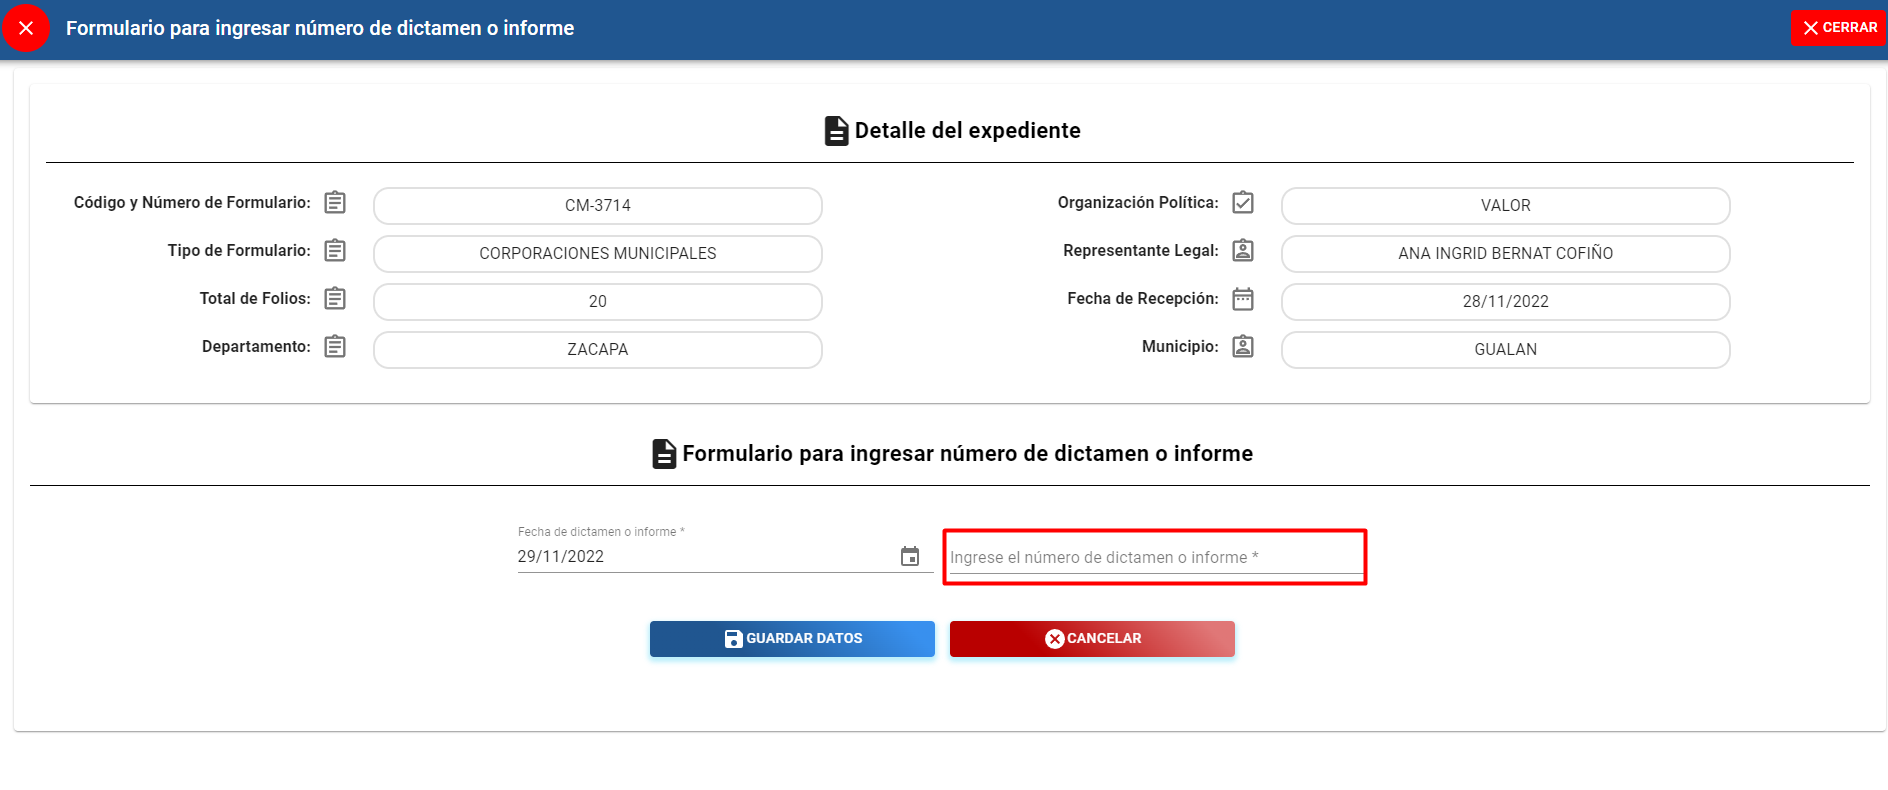Screen dimensions: 1888x790
Task: Click clipboard icon beside Departamento label
Action: coord(335,347)
